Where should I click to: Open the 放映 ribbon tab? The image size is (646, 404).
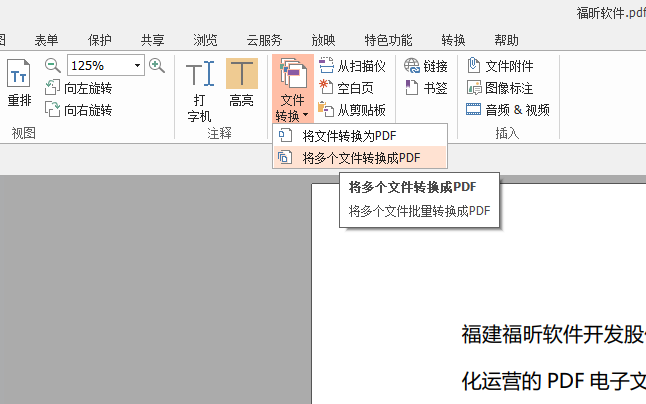click(x=323, y=40)
